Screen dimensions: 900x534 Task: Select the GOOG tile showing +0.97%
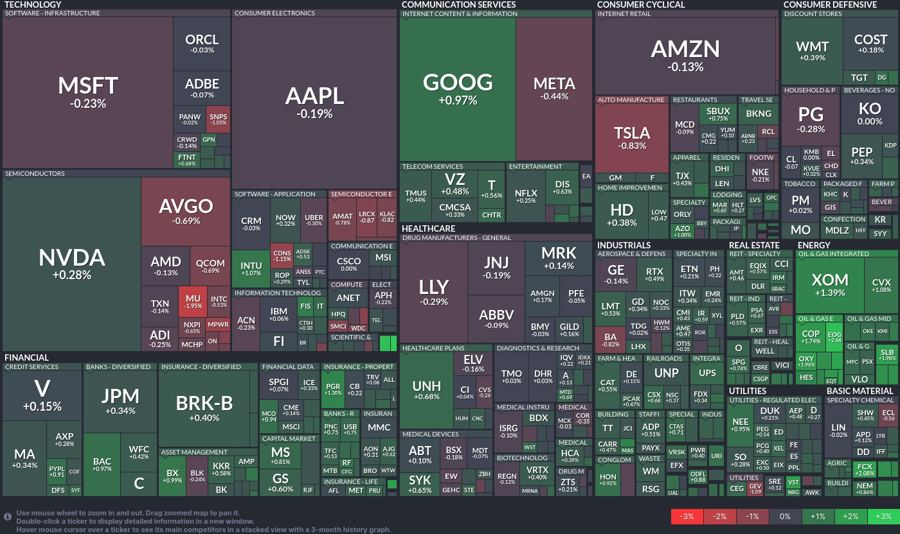point(457,90)
